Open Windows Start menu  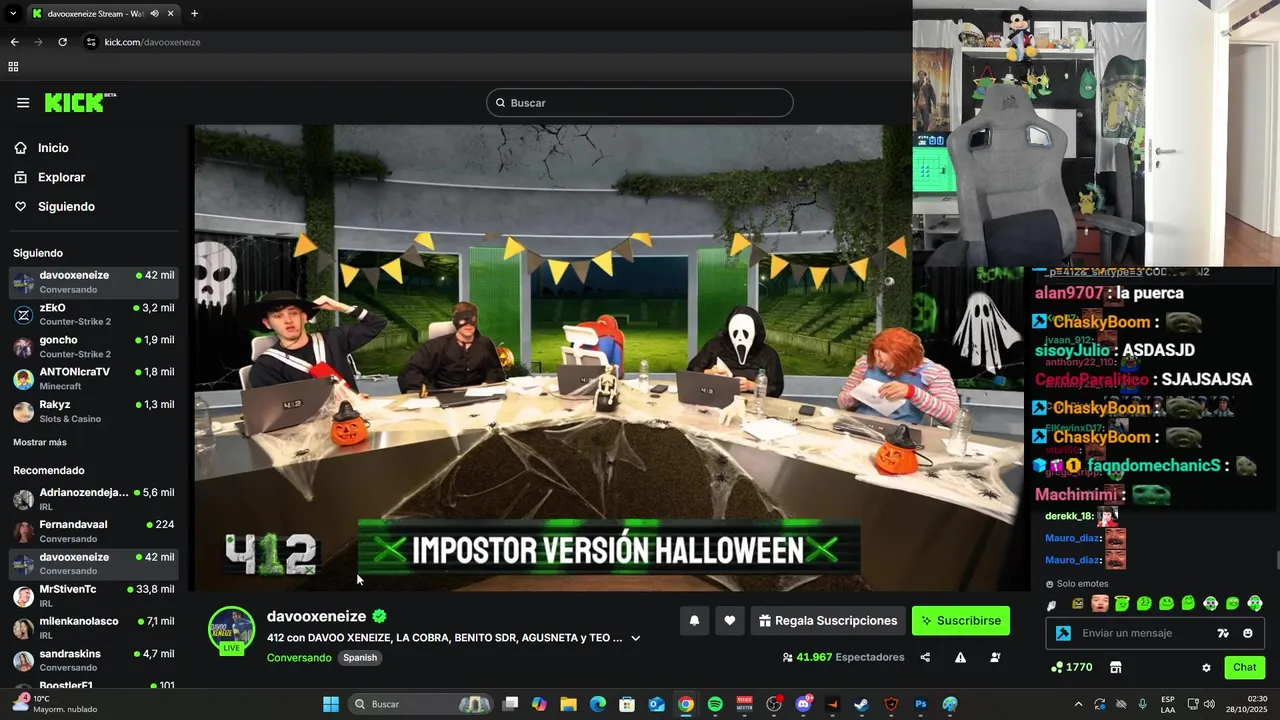pyautogui.click(x=331, y=704)
